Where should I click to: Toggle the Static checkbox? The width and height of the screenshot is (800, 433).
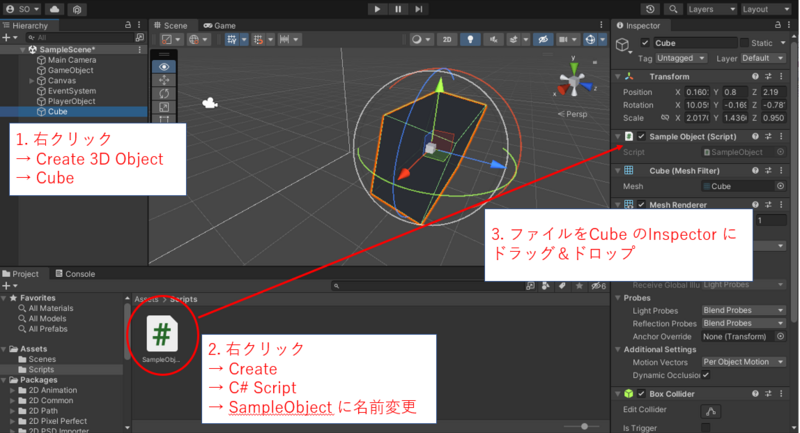coord(744,43)
